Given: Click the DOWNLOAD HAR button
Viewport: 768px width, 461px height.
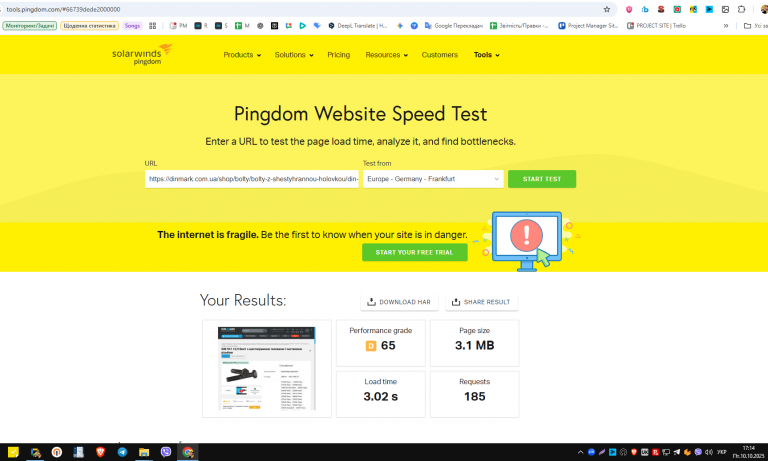Looking at the screenshot, I should point(399,302).
